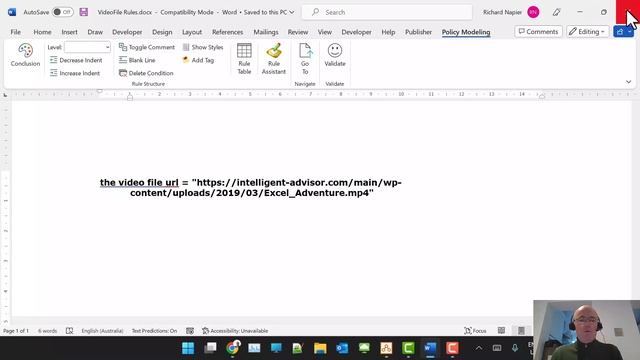This screenshot has width=640, height=360.
Task: Click Toggle Comment command
Action: coord(147,47)
